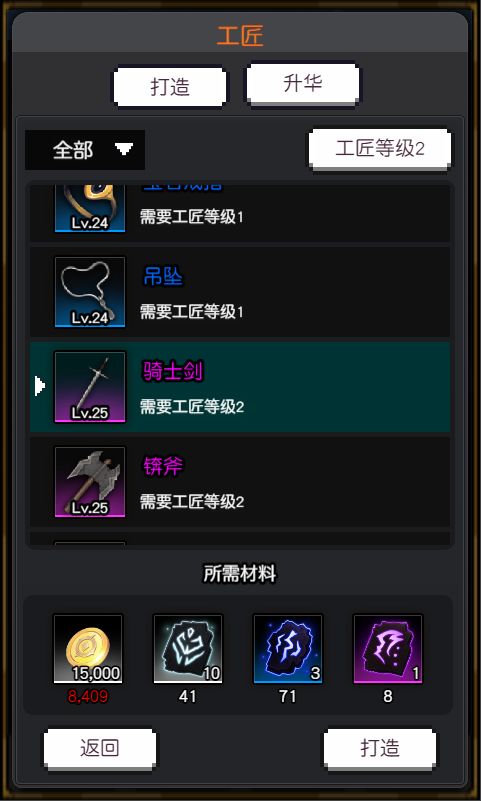Select the purple rune stone material icon

click(x=388, y=649)
